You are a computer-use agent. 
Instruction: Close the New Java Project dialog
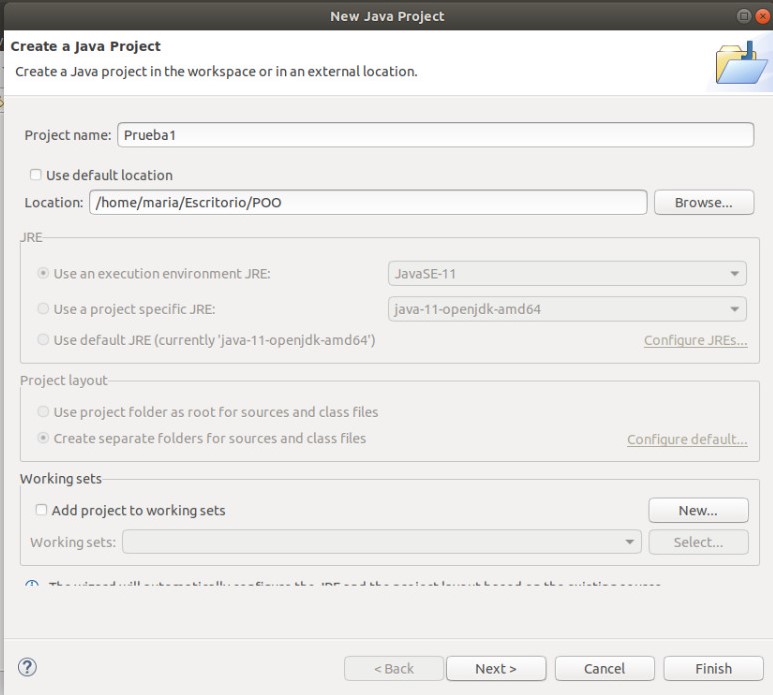(x=761, y=16)
